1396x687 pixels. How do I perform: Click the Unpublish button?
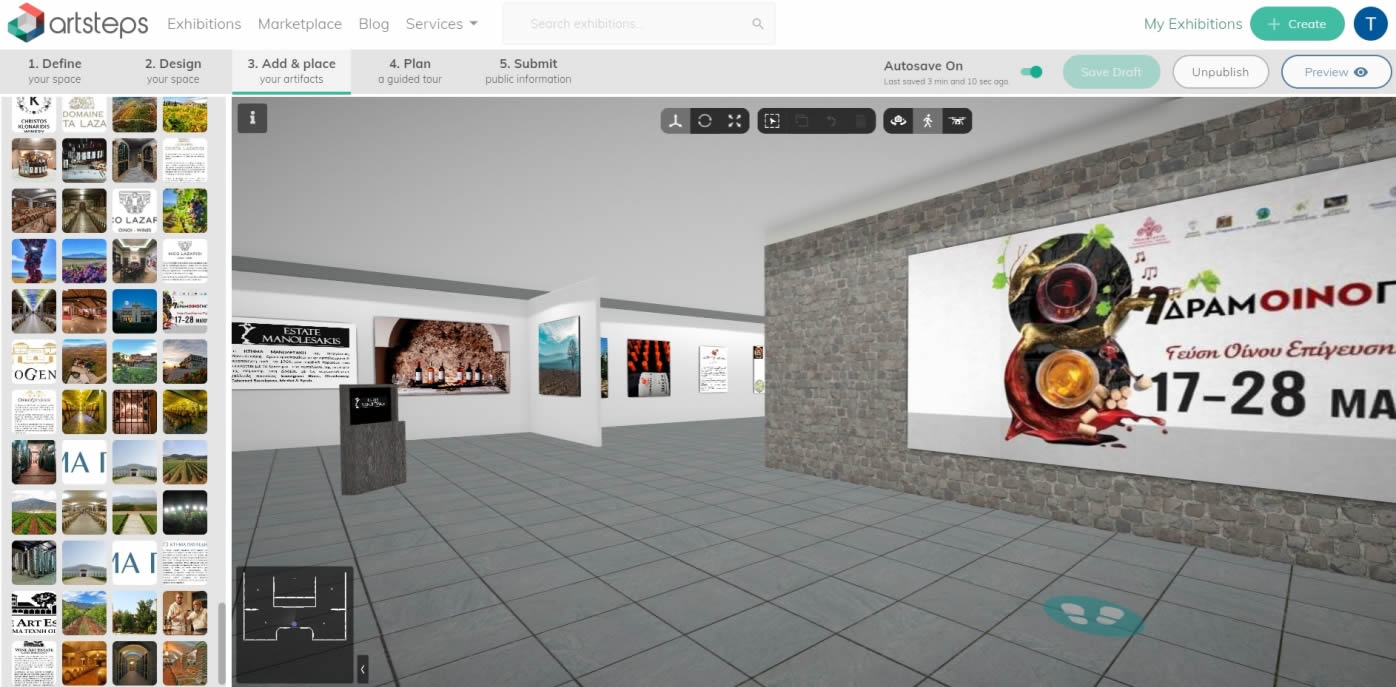(1220, 72)
